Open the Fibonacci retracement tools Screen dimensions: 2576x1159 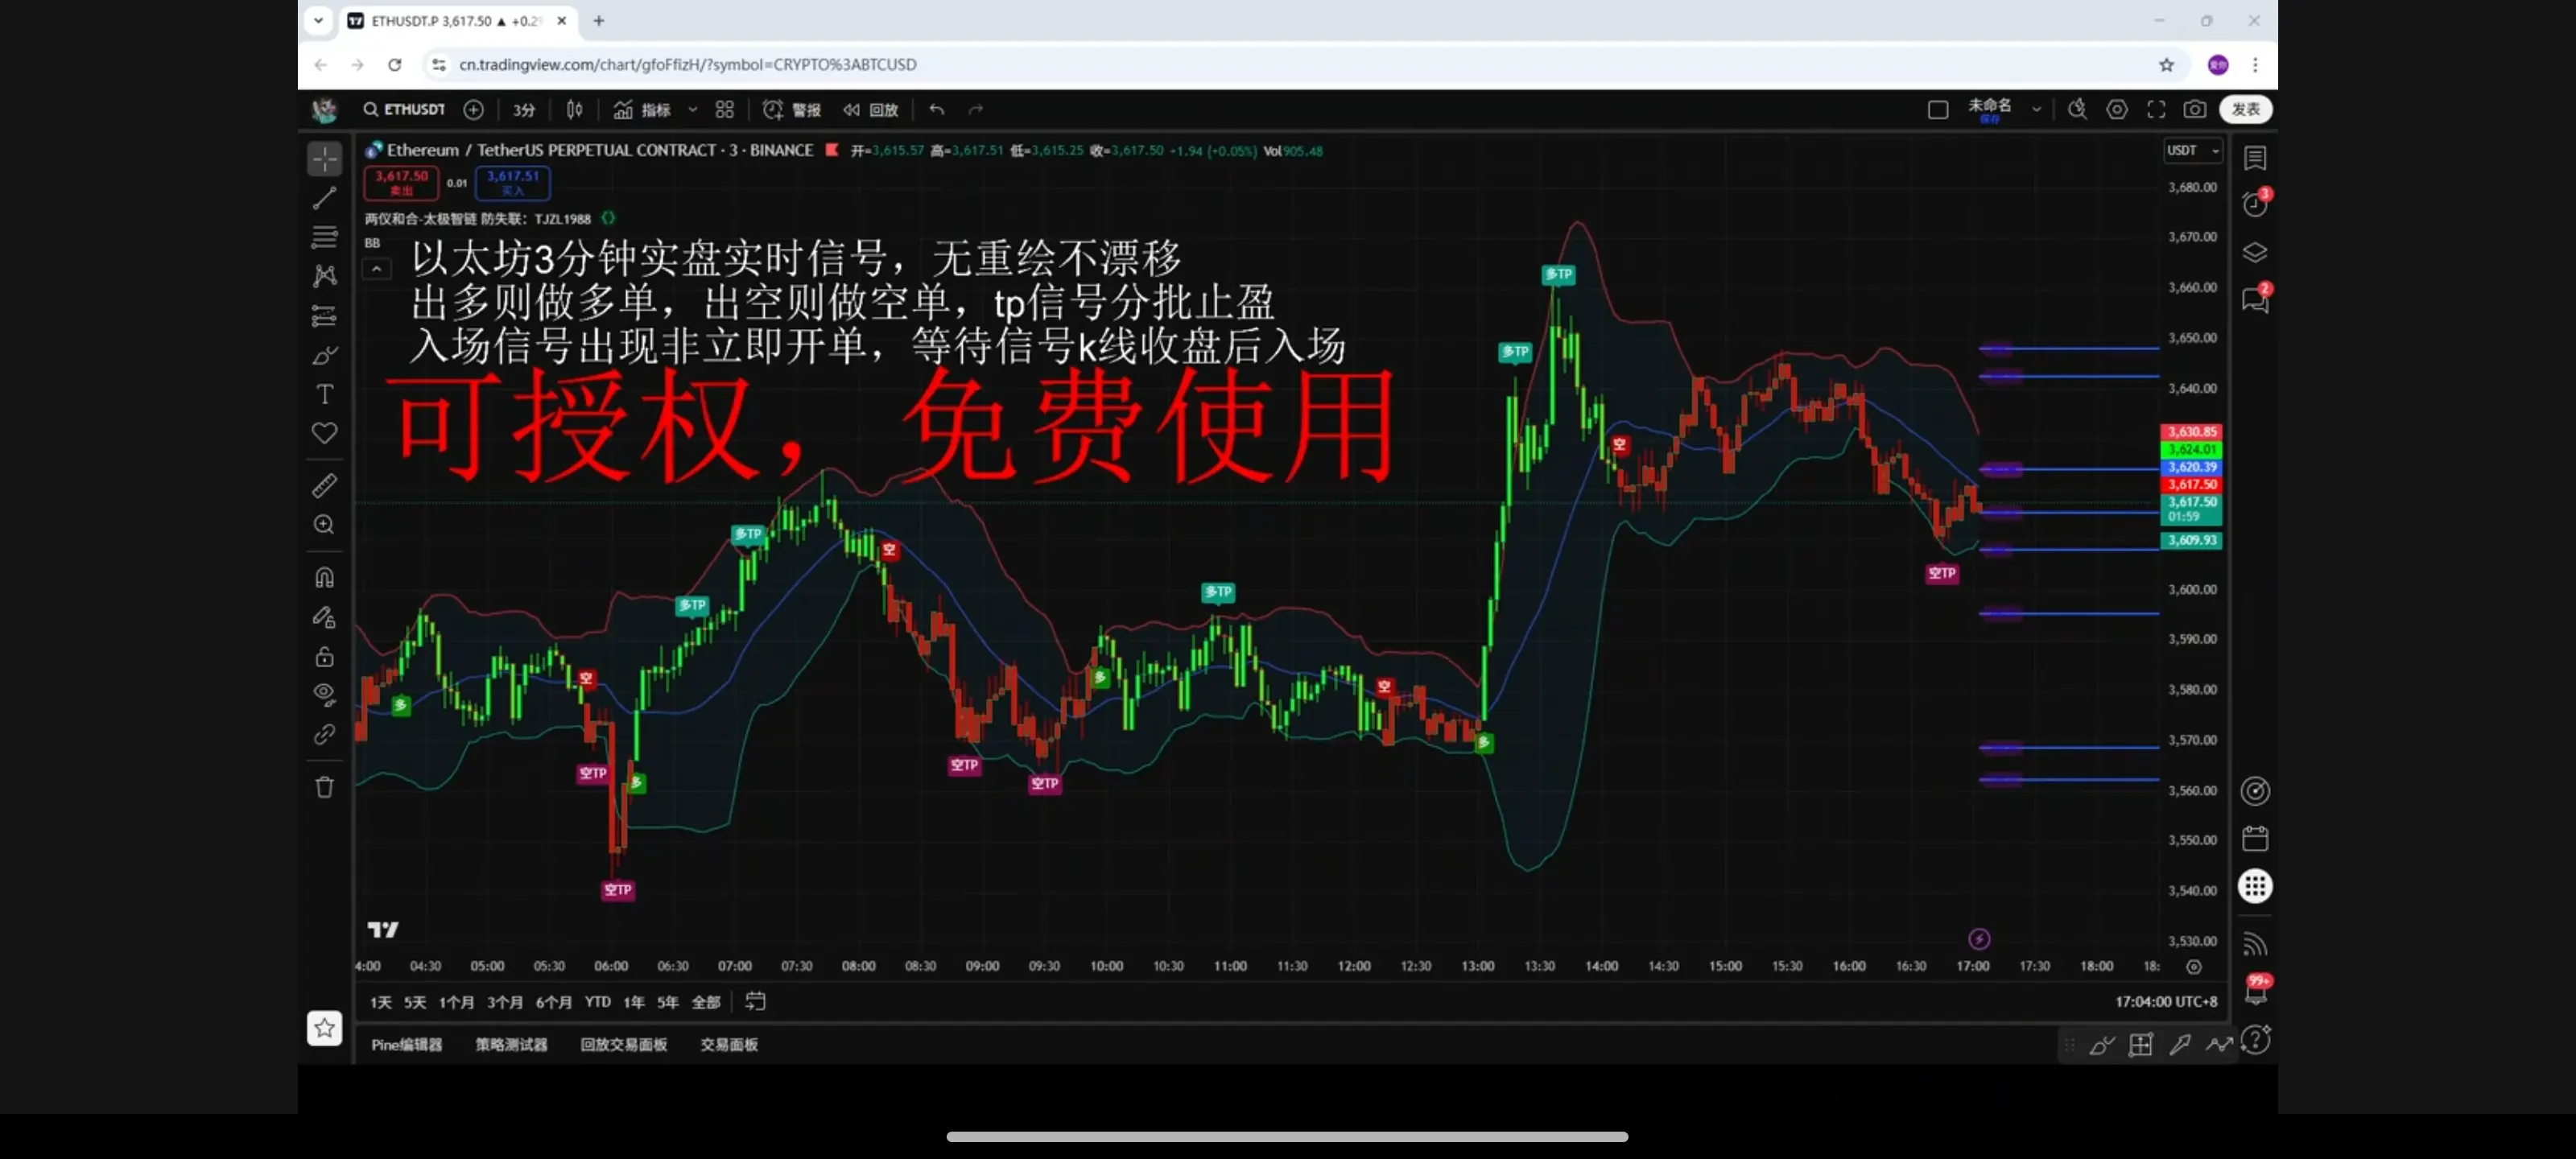(x=324, y=237)
